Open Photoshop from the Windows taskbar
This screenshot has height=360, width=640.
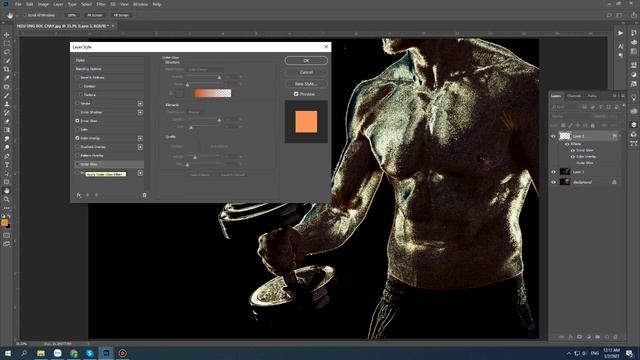click(x=106, y=353)
